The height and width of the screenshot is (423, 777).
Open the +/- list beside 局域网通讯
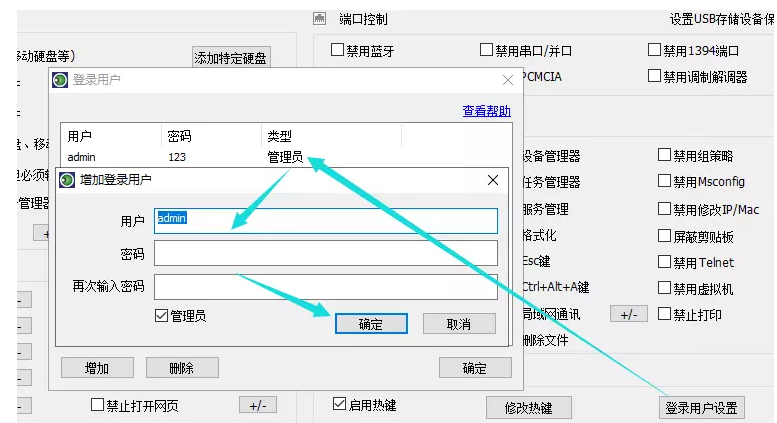(629, 314)
